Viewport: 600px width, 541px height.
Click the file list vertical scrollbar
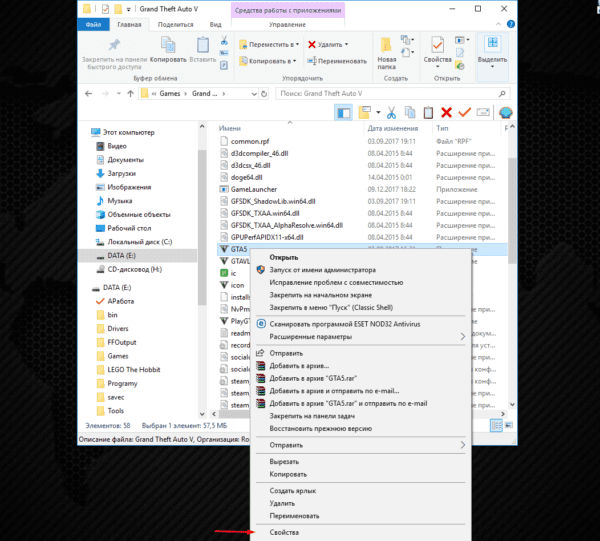(512, 210)
